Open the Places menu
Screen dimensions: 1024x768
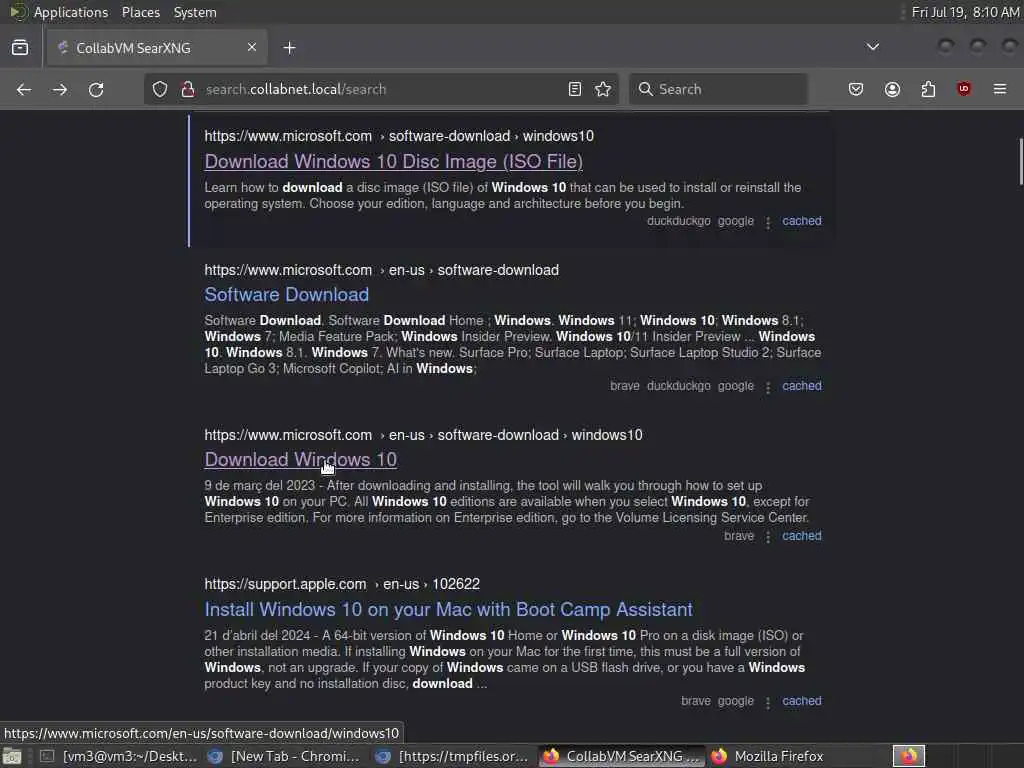(140, 12)
